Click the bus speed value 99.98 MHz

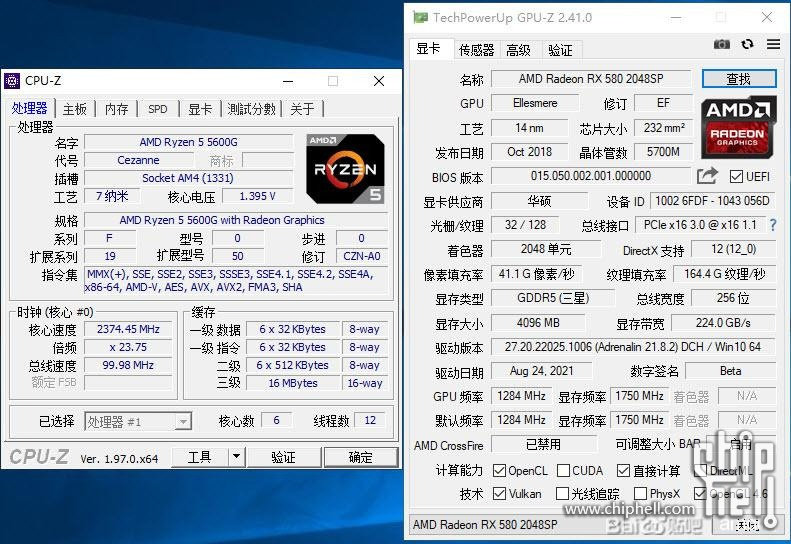click(x=128, y=365)
